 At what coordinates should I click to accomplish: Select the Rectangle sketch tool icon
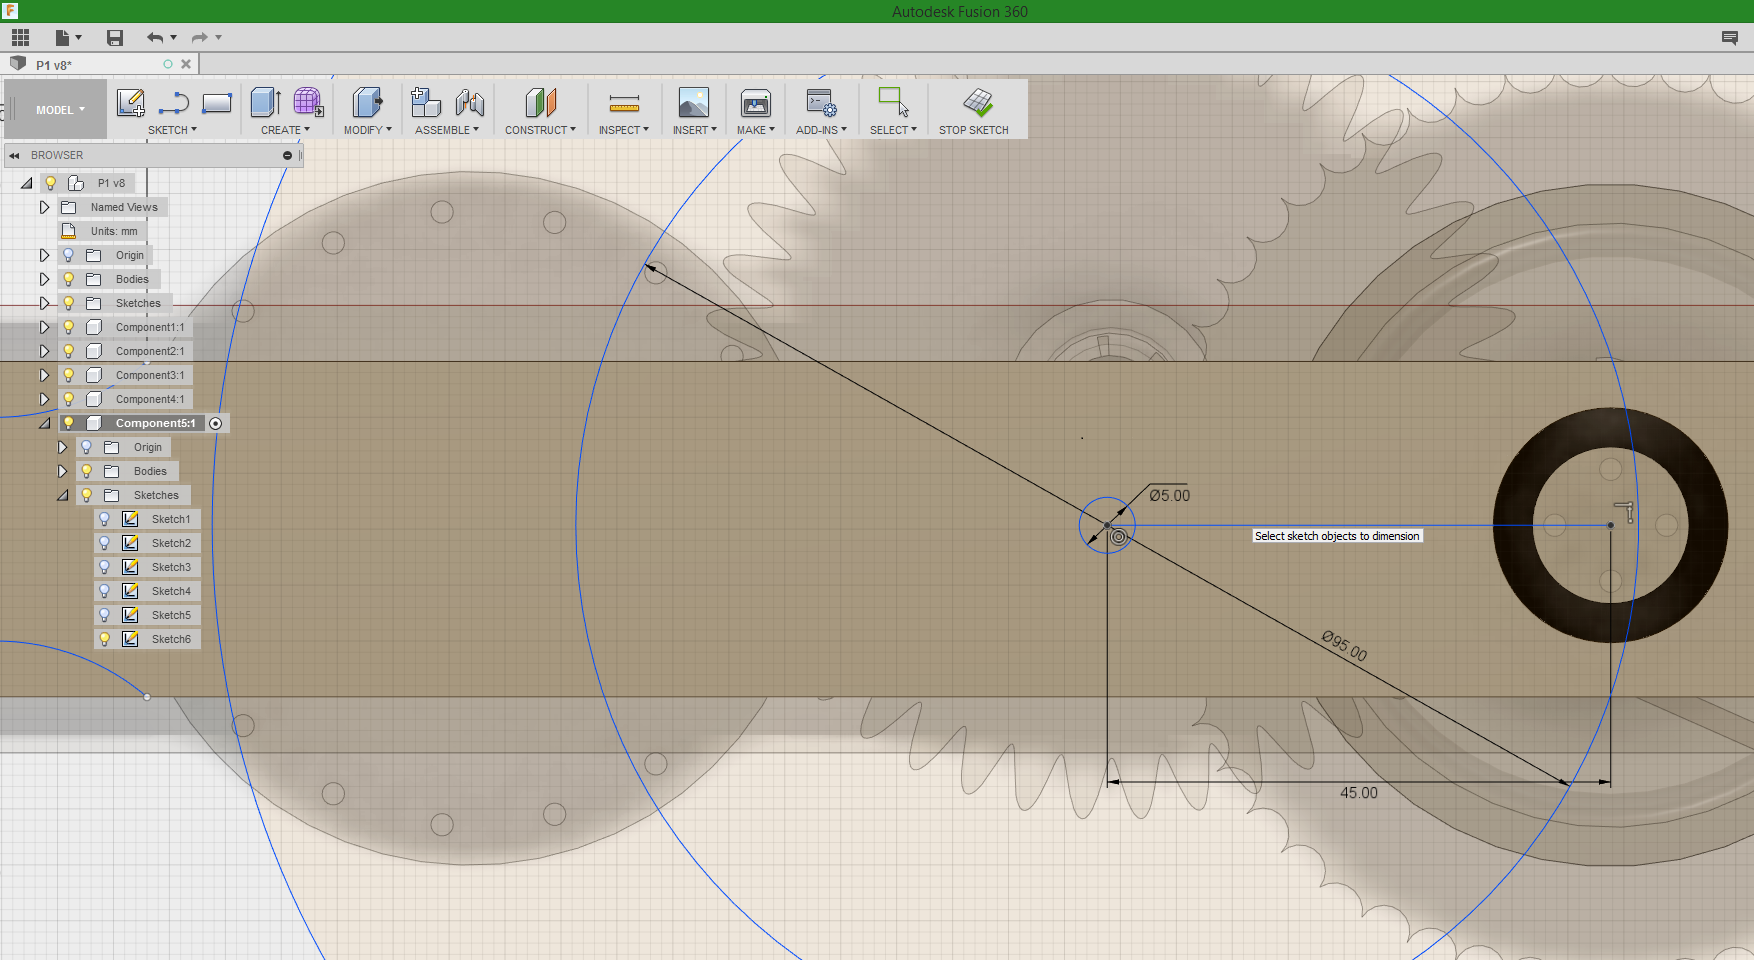click(x=217, y=102)
